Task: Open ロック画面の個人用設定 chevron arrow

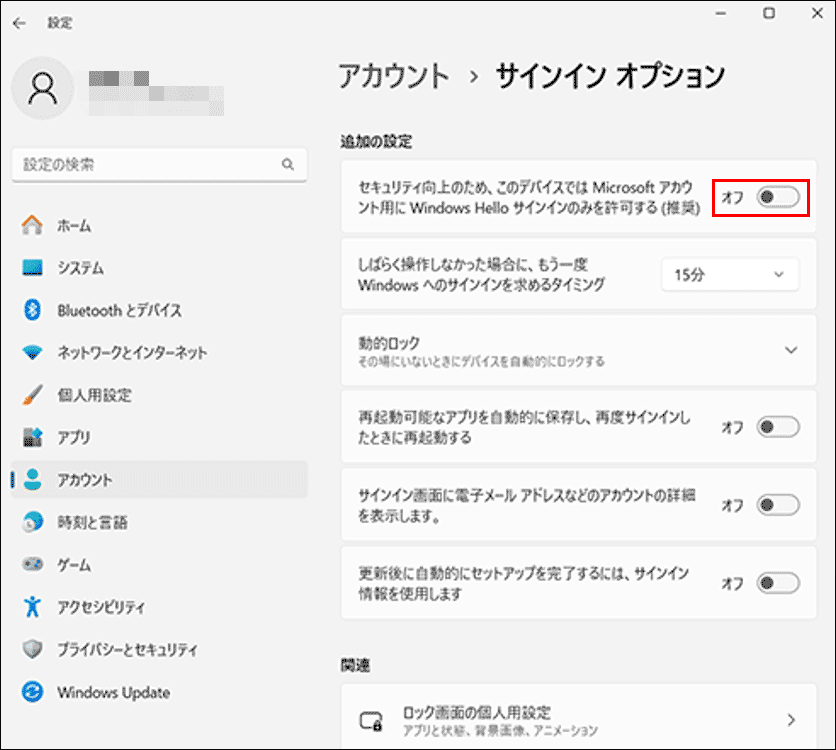Action: pyautogui.click(x=791, y=720)
